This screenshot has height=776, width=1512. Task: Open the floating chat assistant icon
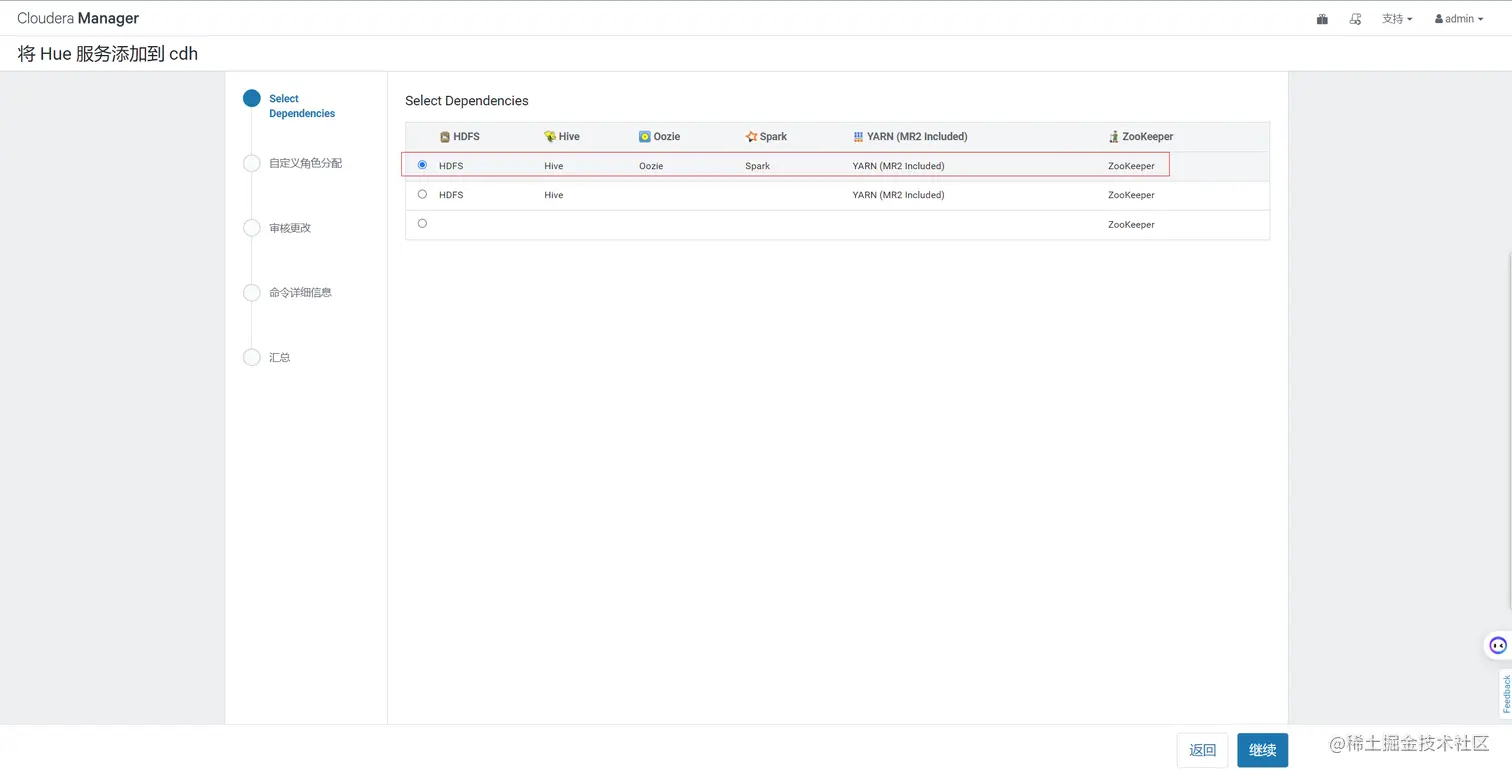1497,645
